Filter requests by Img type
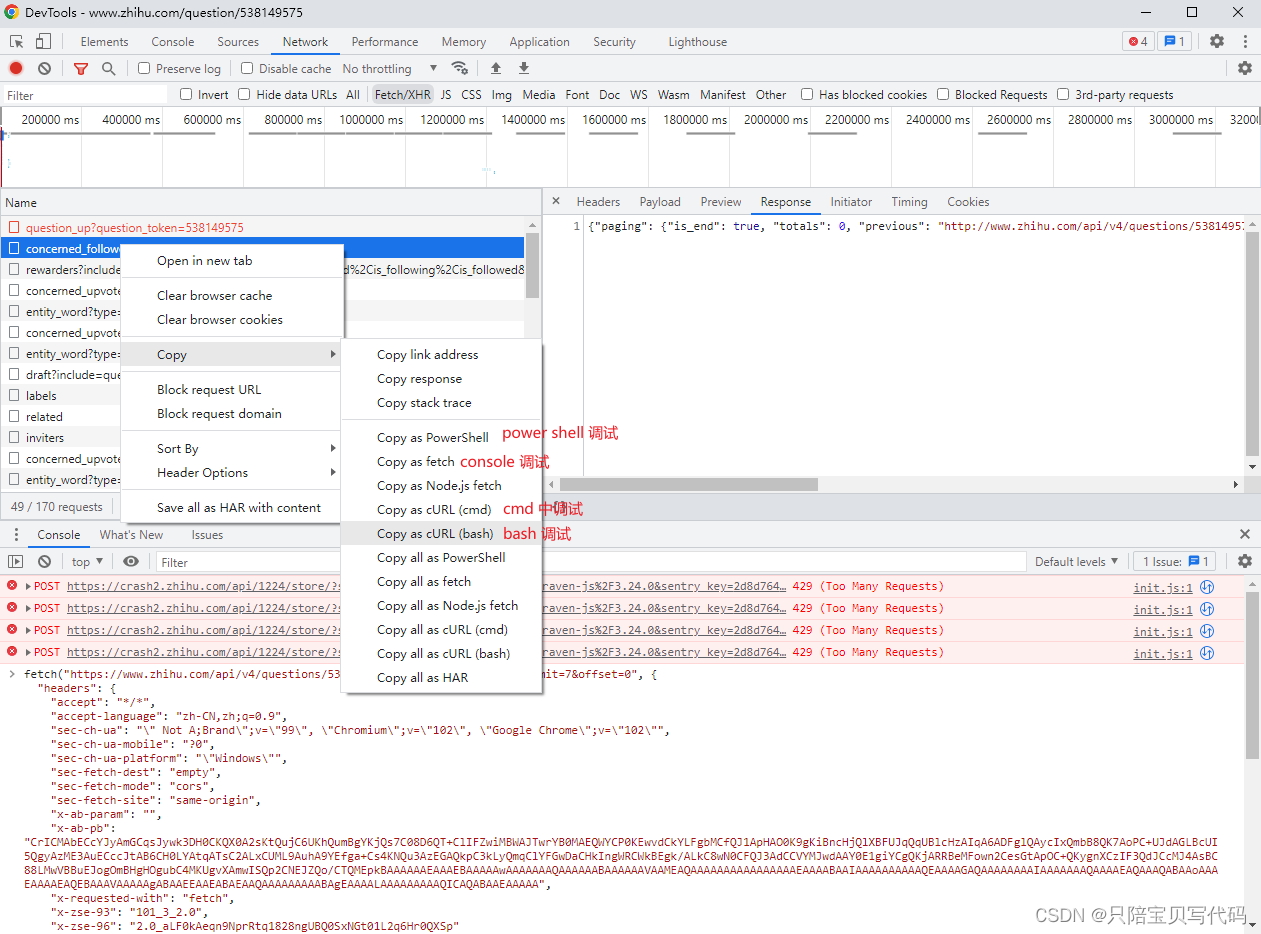Viewport: 1261px width, 934px height. [x=502, y=94]
